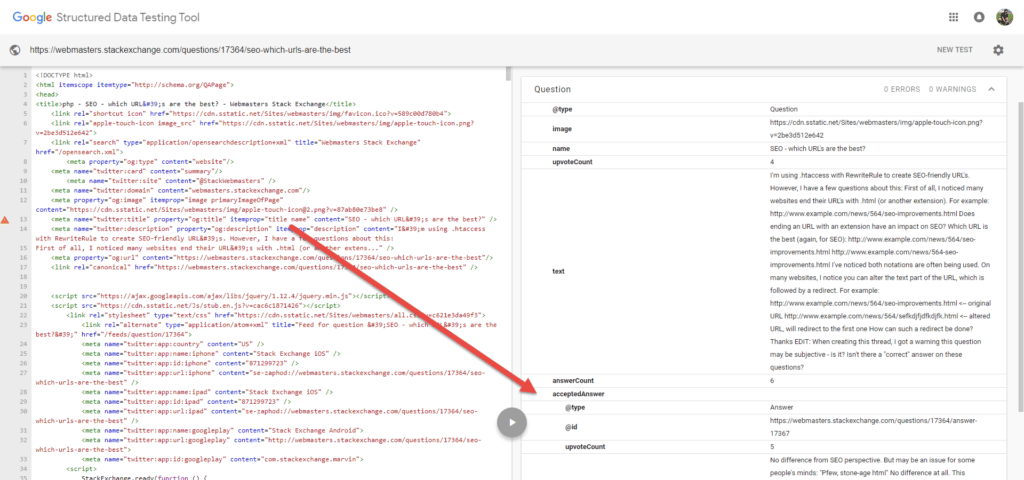1024x480 pixels.
Task: Click the image row label
Action: point(562,129)
